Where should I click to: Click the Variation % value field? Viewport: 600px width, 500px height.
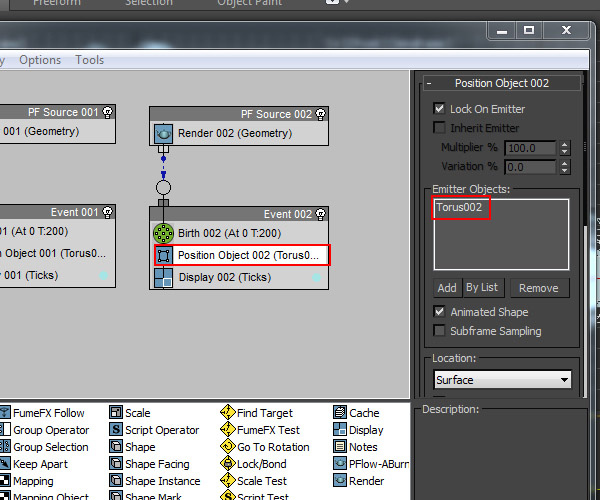coord(530,167)
